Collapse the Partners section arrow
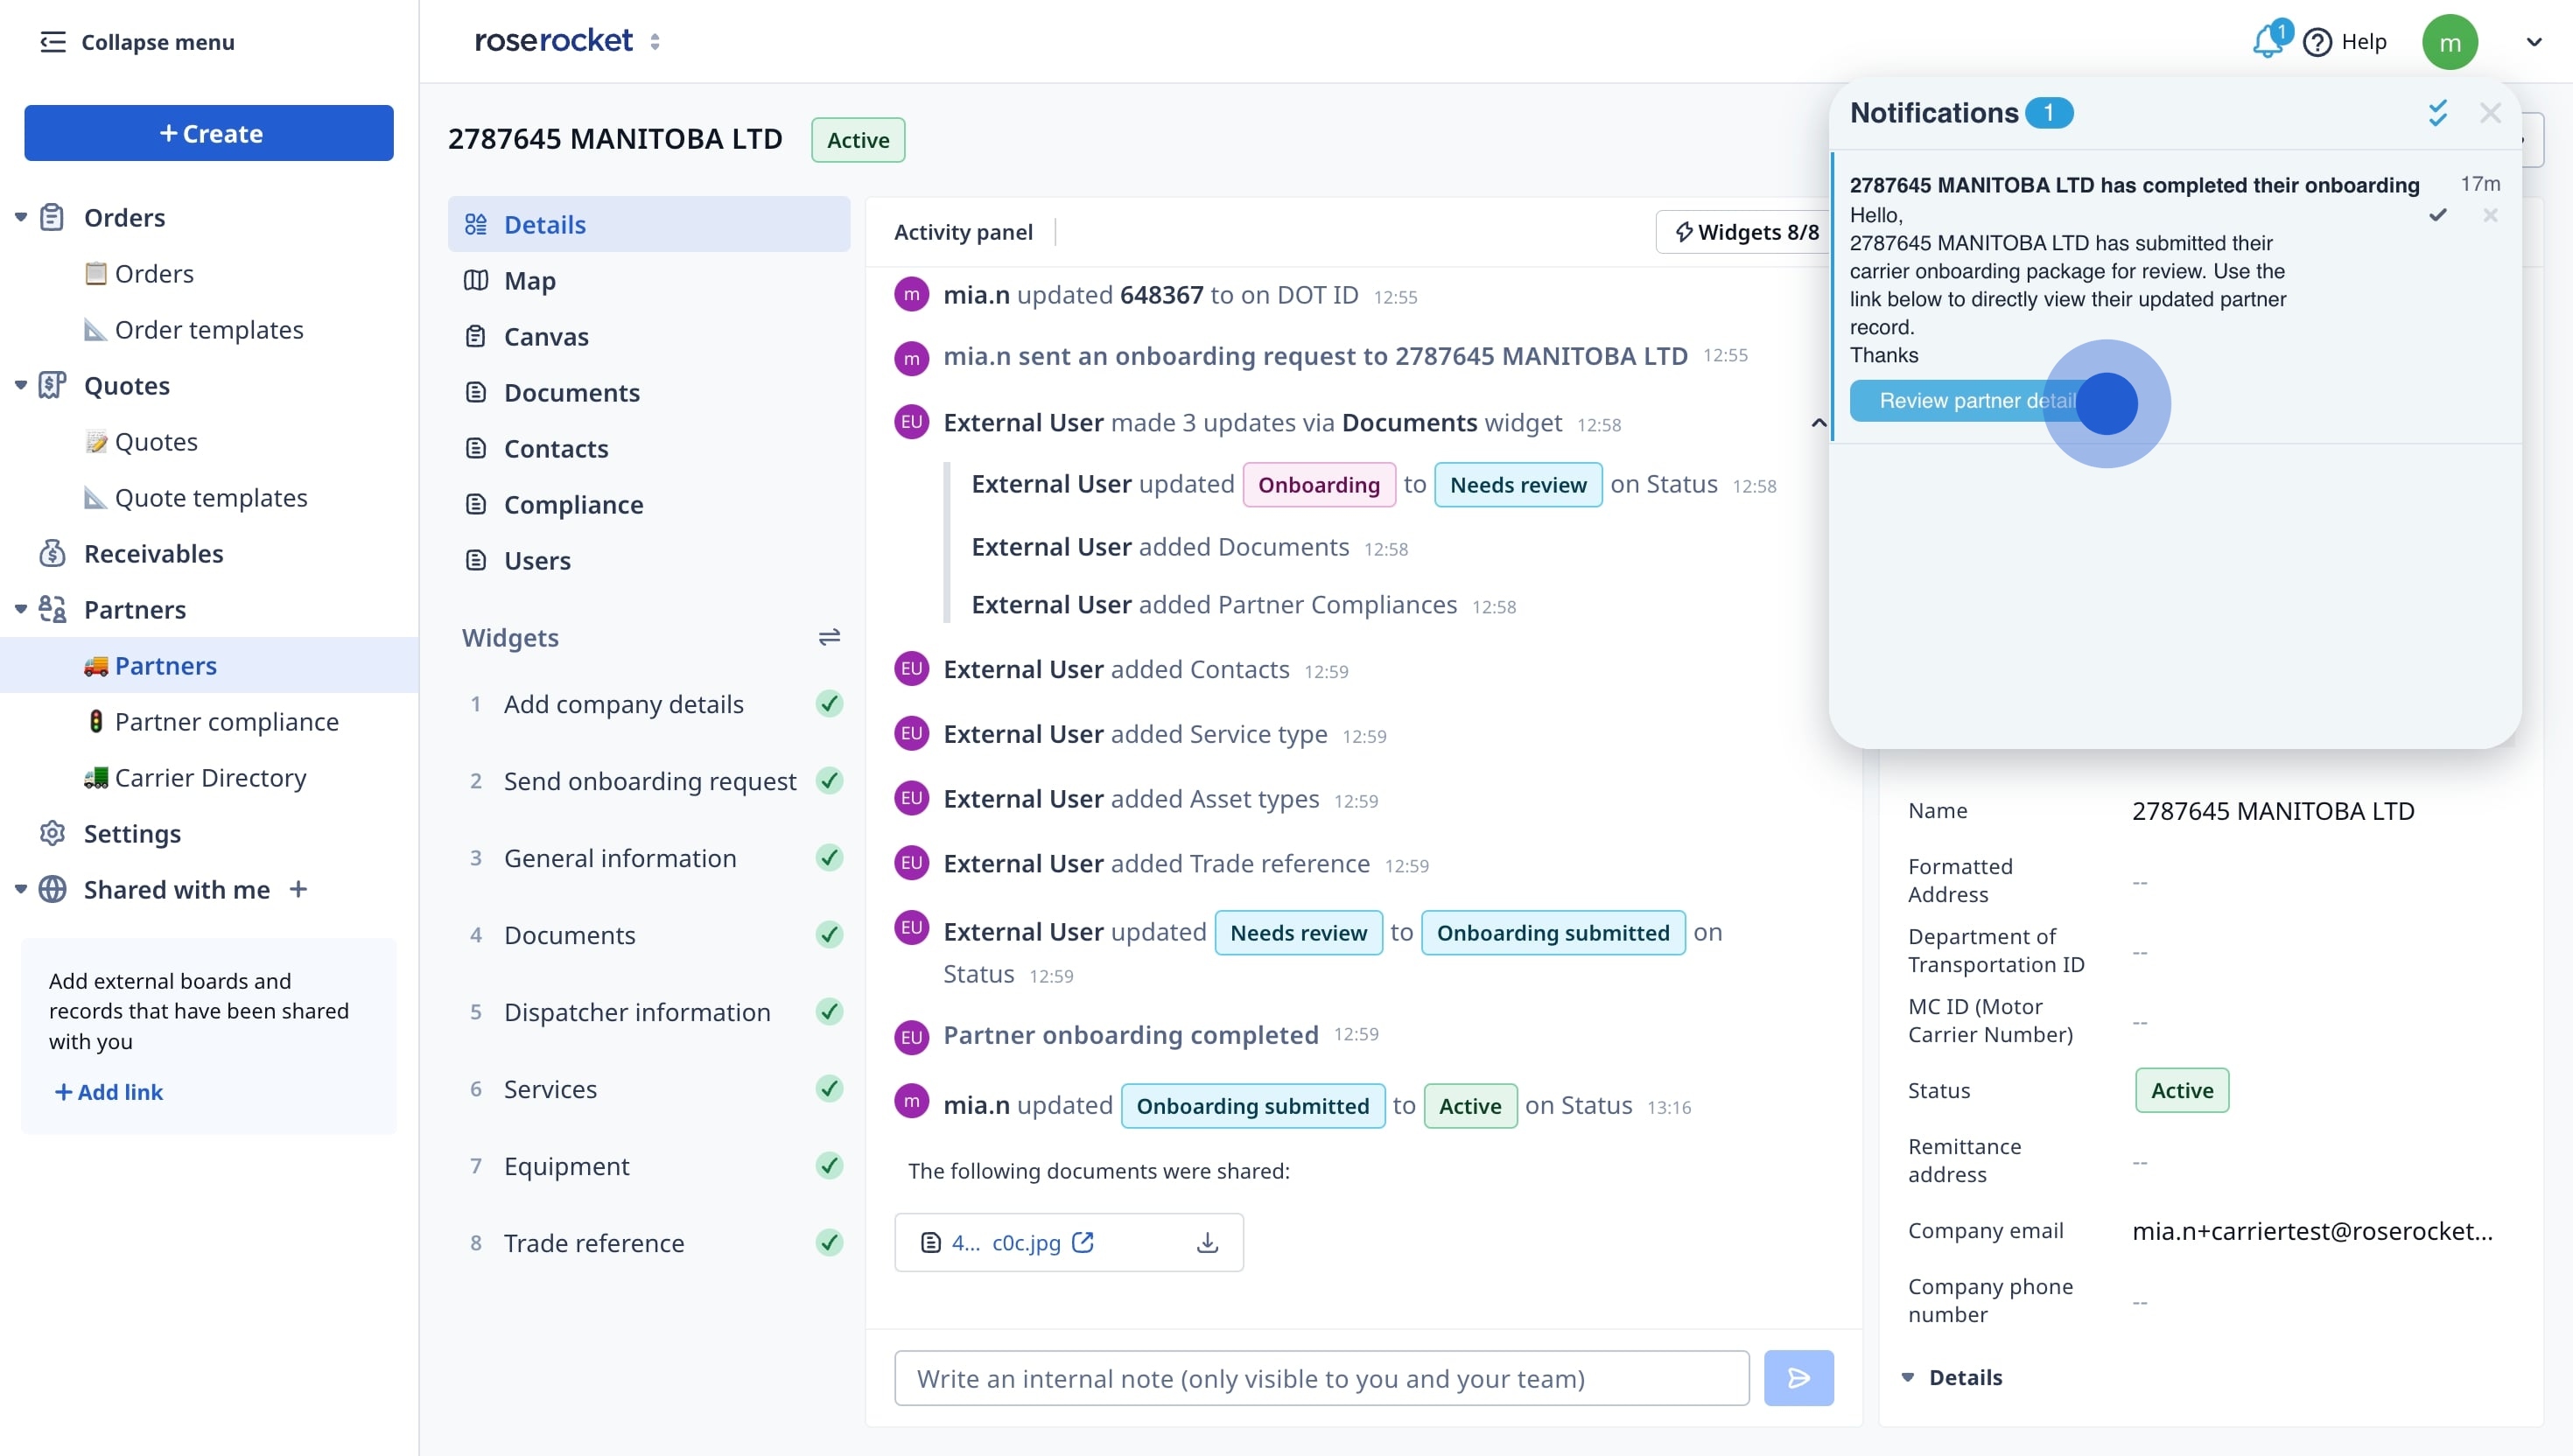Screen dimensions: 2573x1456 click(x=20, y=609)
